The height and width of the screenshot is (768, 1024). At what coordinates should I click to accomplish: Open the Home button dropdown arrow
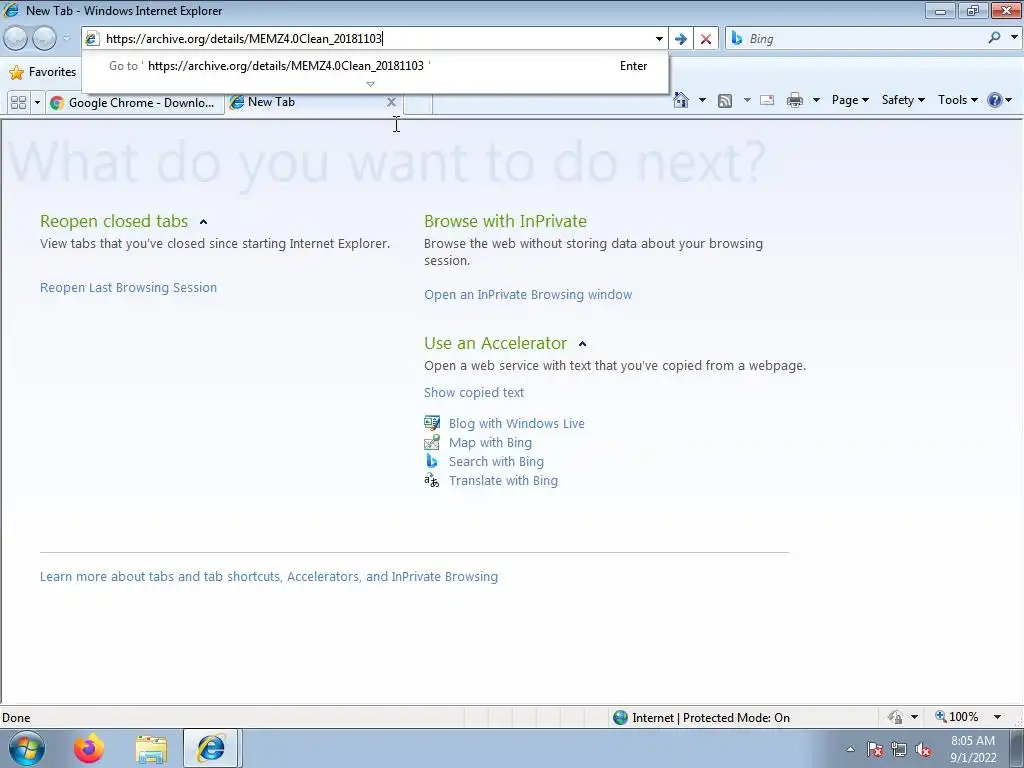click(x=702, y=100)
